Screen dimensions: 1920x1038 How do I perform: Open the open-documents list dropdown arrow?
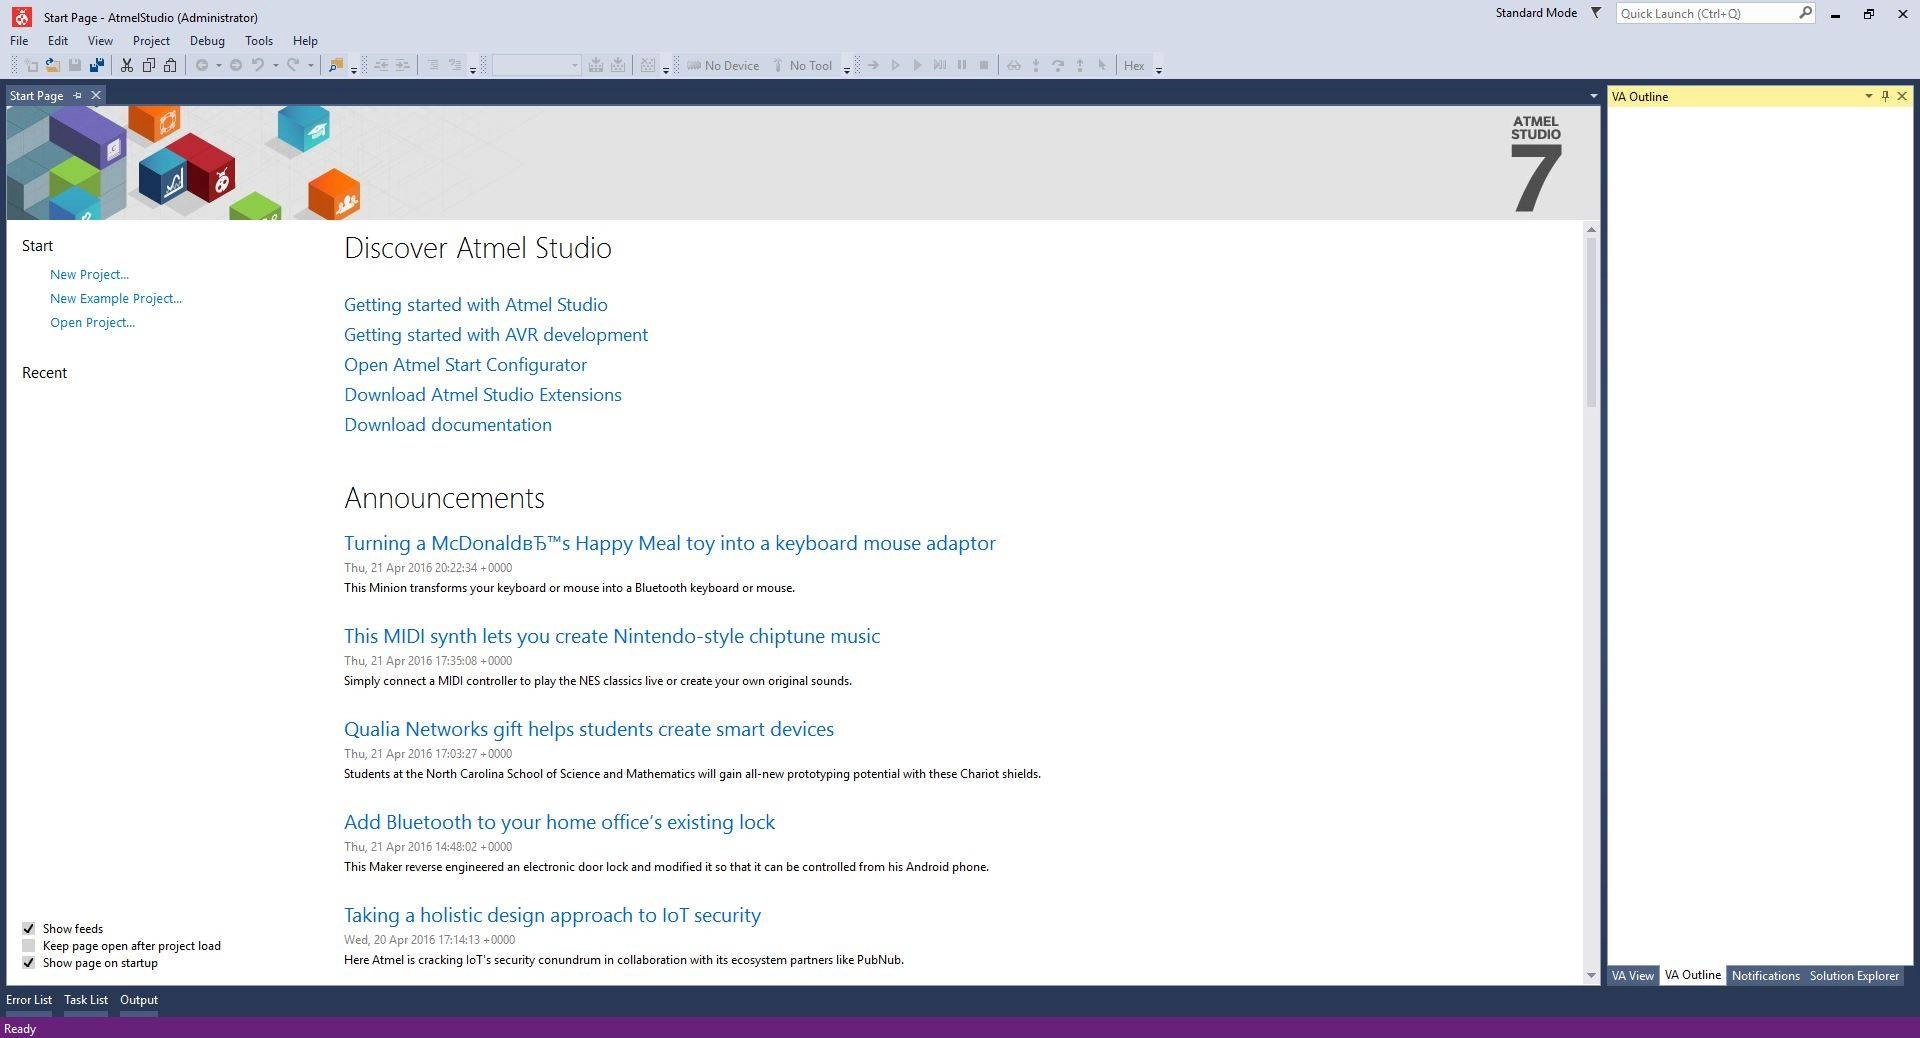point(1593,96)
